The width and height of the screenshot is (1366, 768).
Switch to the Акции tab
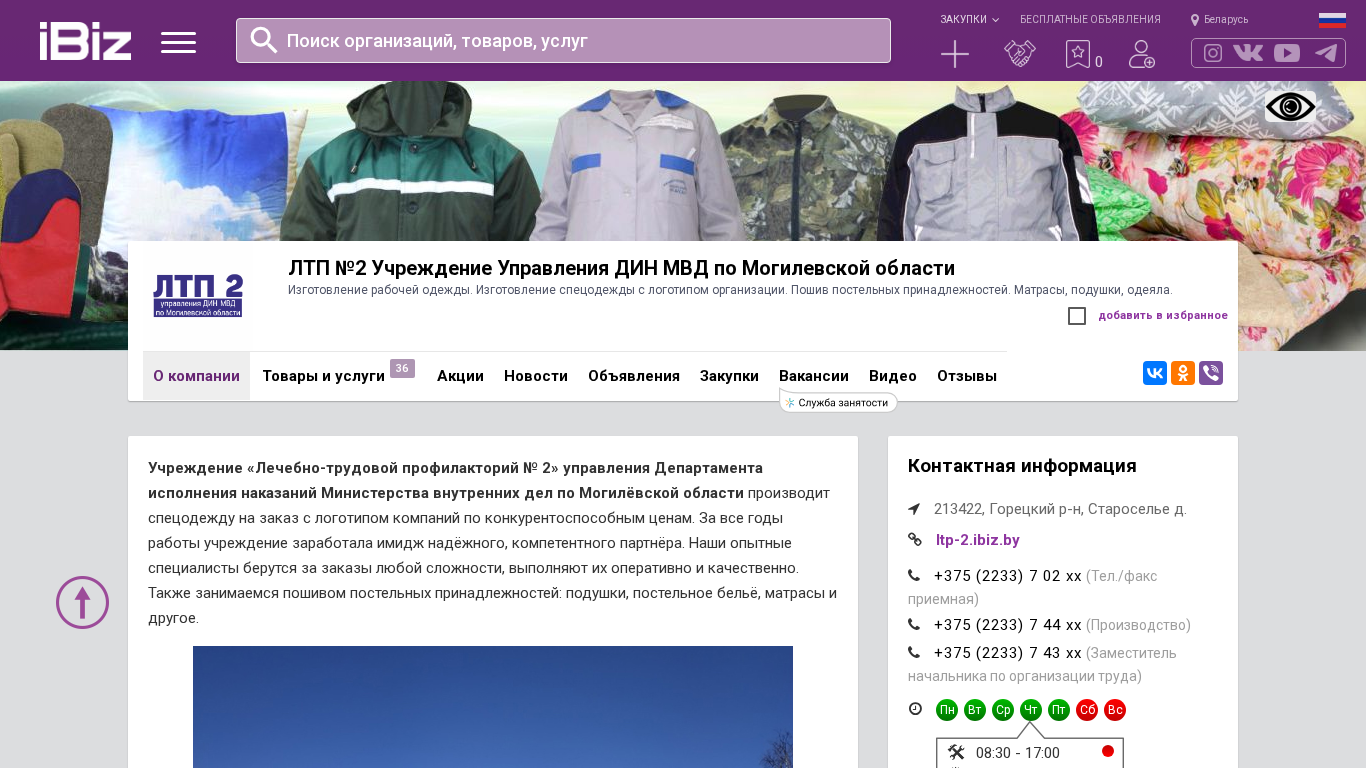(x=460, y=376)
